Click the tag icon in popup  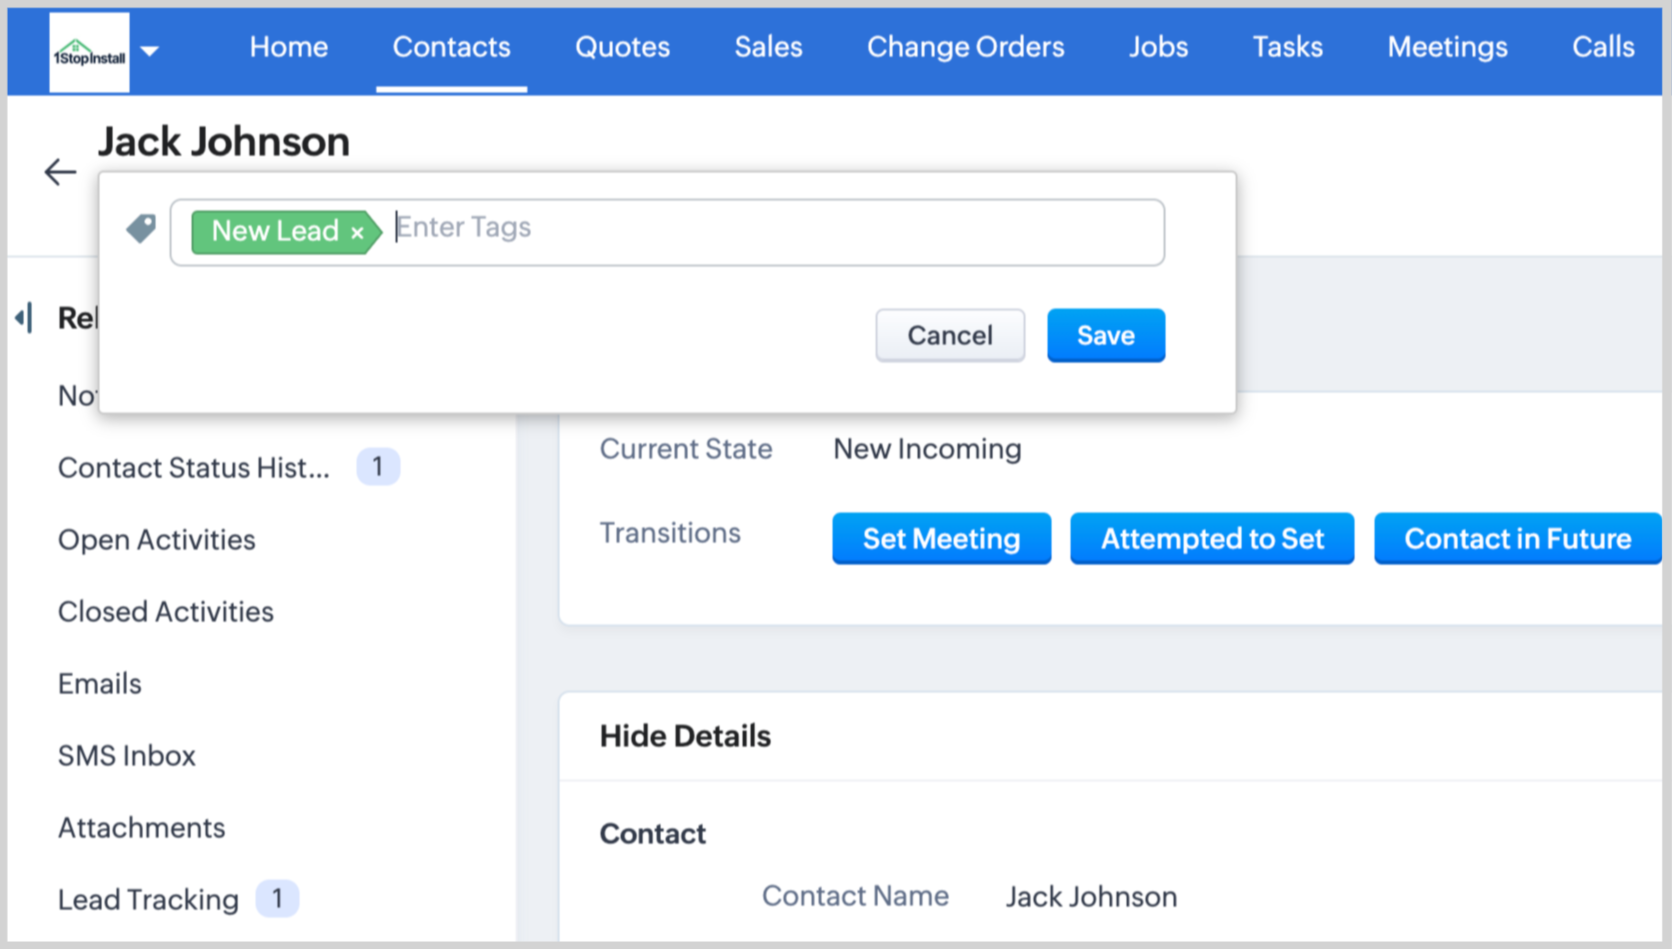(x=141, y=229)
